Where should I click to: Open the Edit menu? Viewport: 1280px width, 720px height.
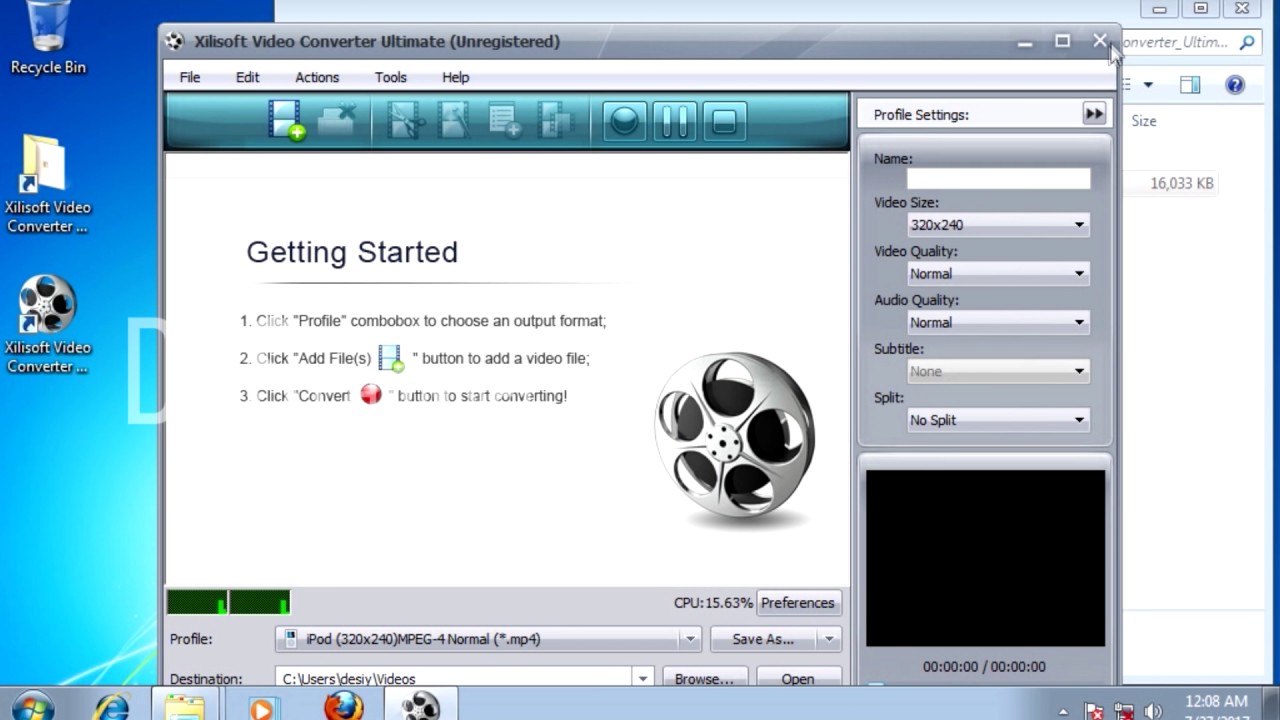coord(247,77)
